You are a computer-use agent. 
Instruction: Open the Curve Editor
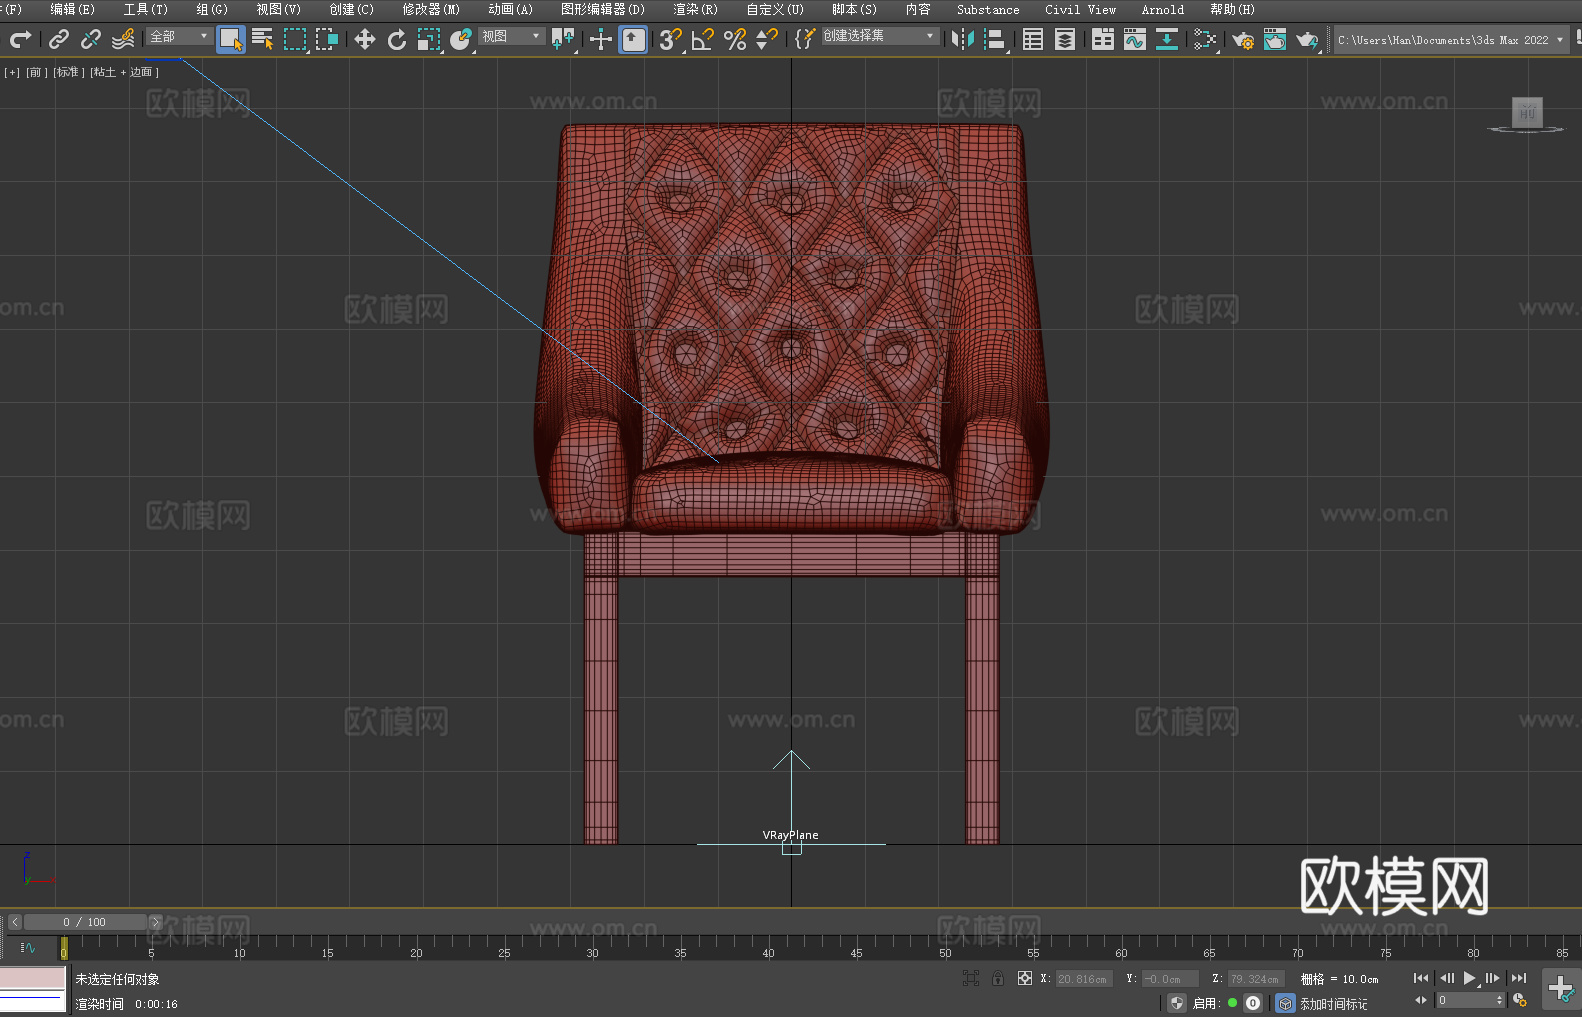click(1135, 39)
